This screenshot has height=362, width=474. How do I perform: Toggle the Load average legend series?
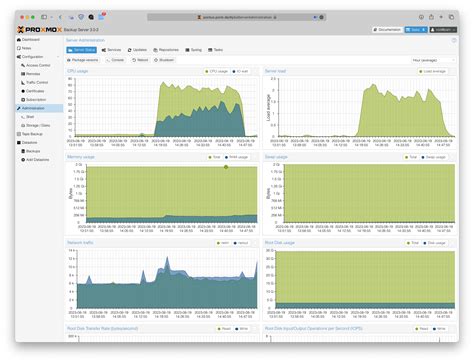pos(432,71)
